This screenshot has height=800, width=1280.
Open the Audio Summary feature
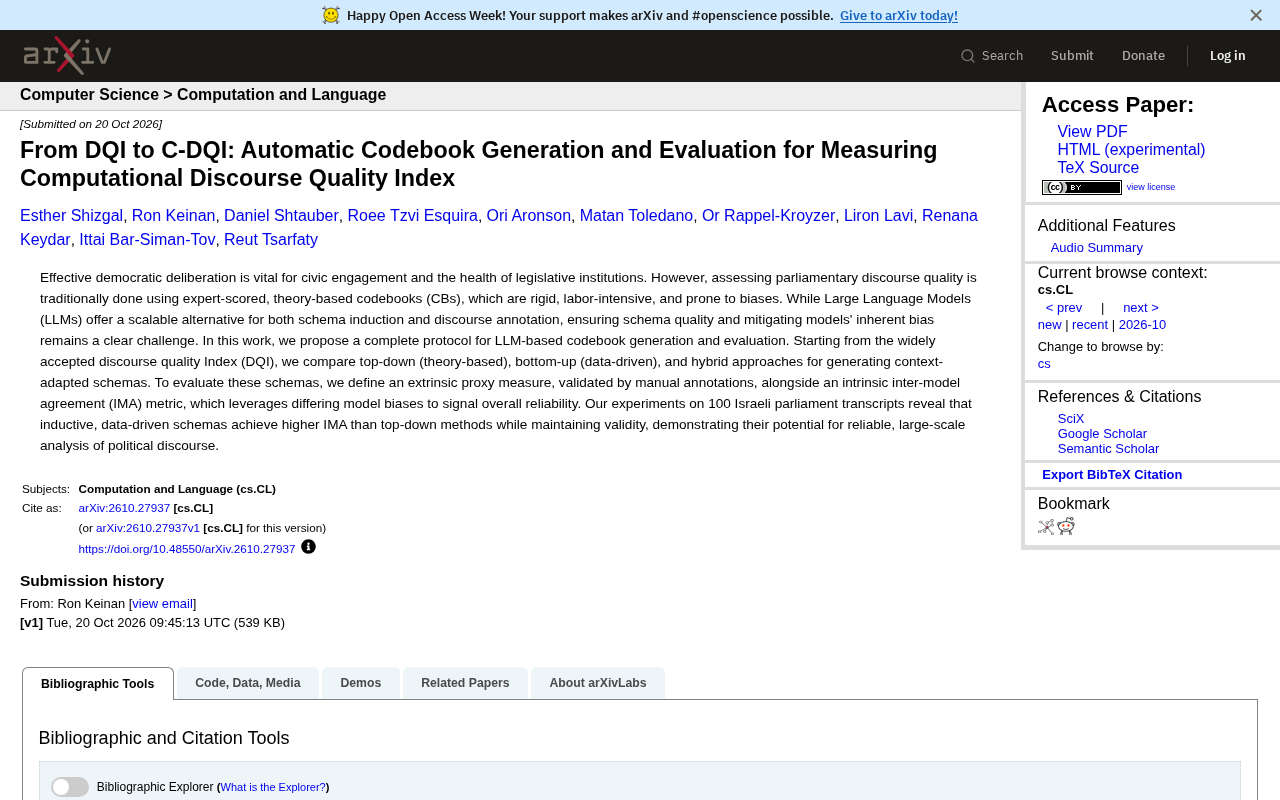coord(1097,248)
